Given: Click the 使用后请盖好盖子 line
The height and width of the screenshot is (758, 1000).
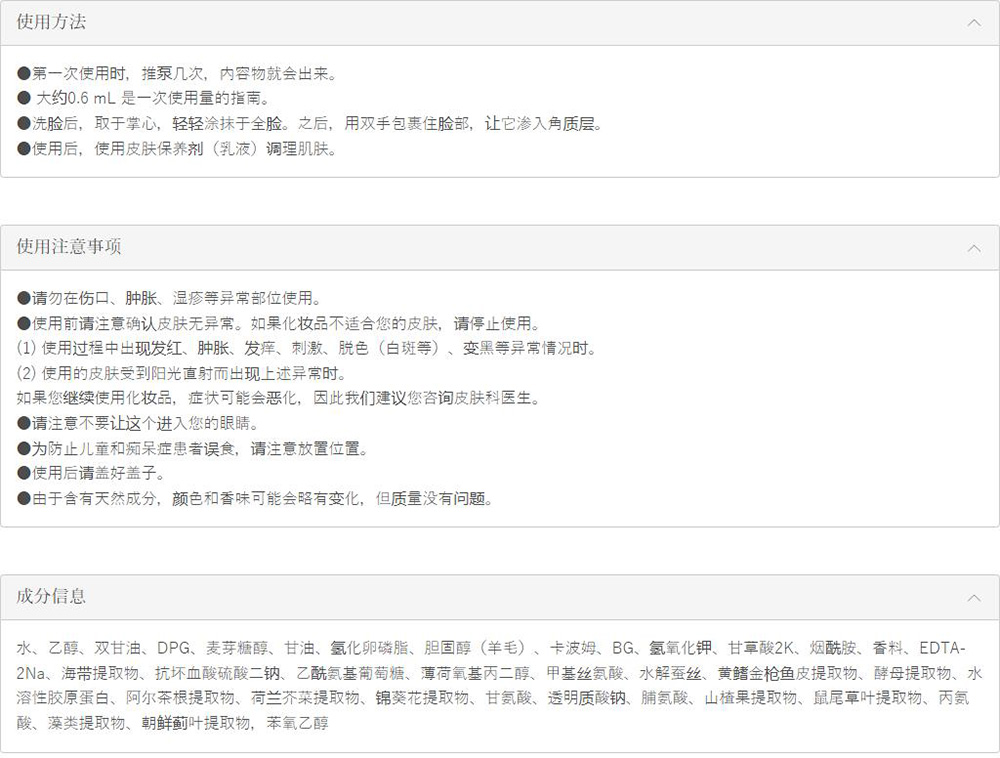Looking at the screenshot, I should [91, 473].
